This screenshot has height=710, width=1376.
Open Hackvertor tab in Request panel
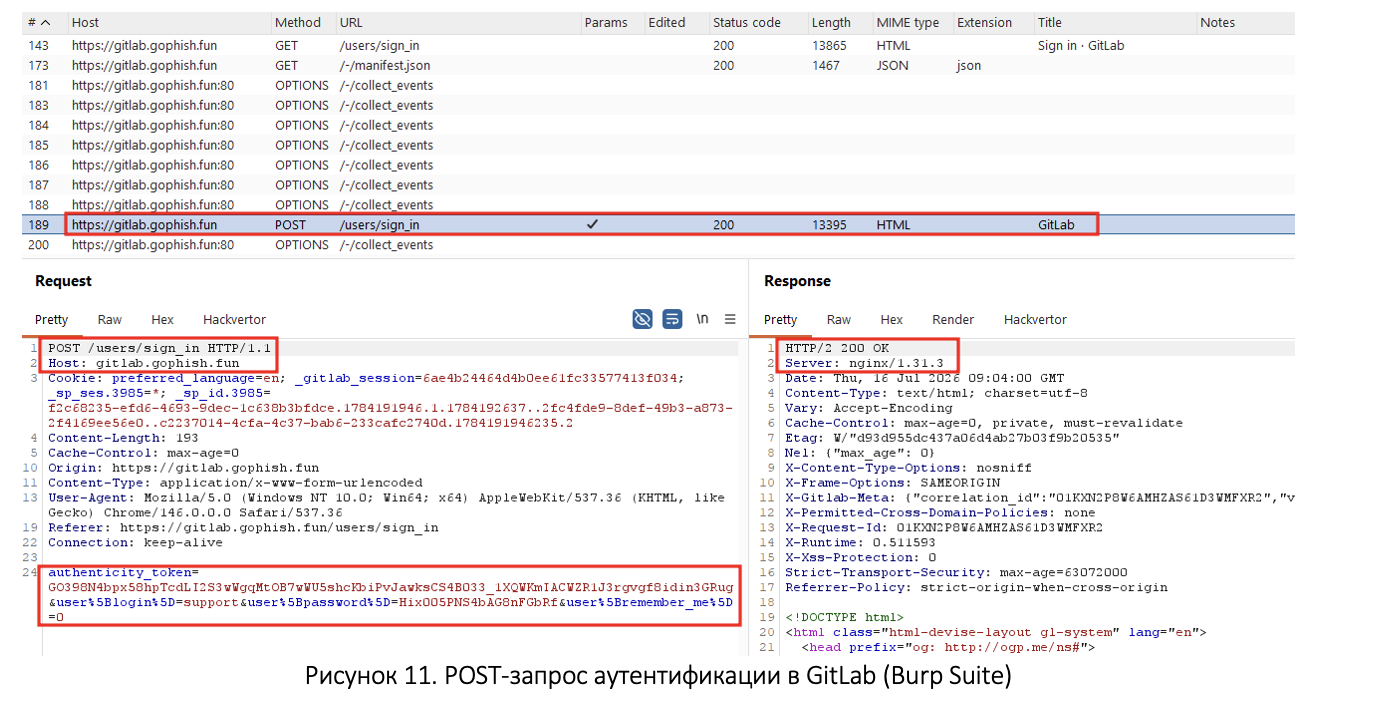[x=234, y=320]
